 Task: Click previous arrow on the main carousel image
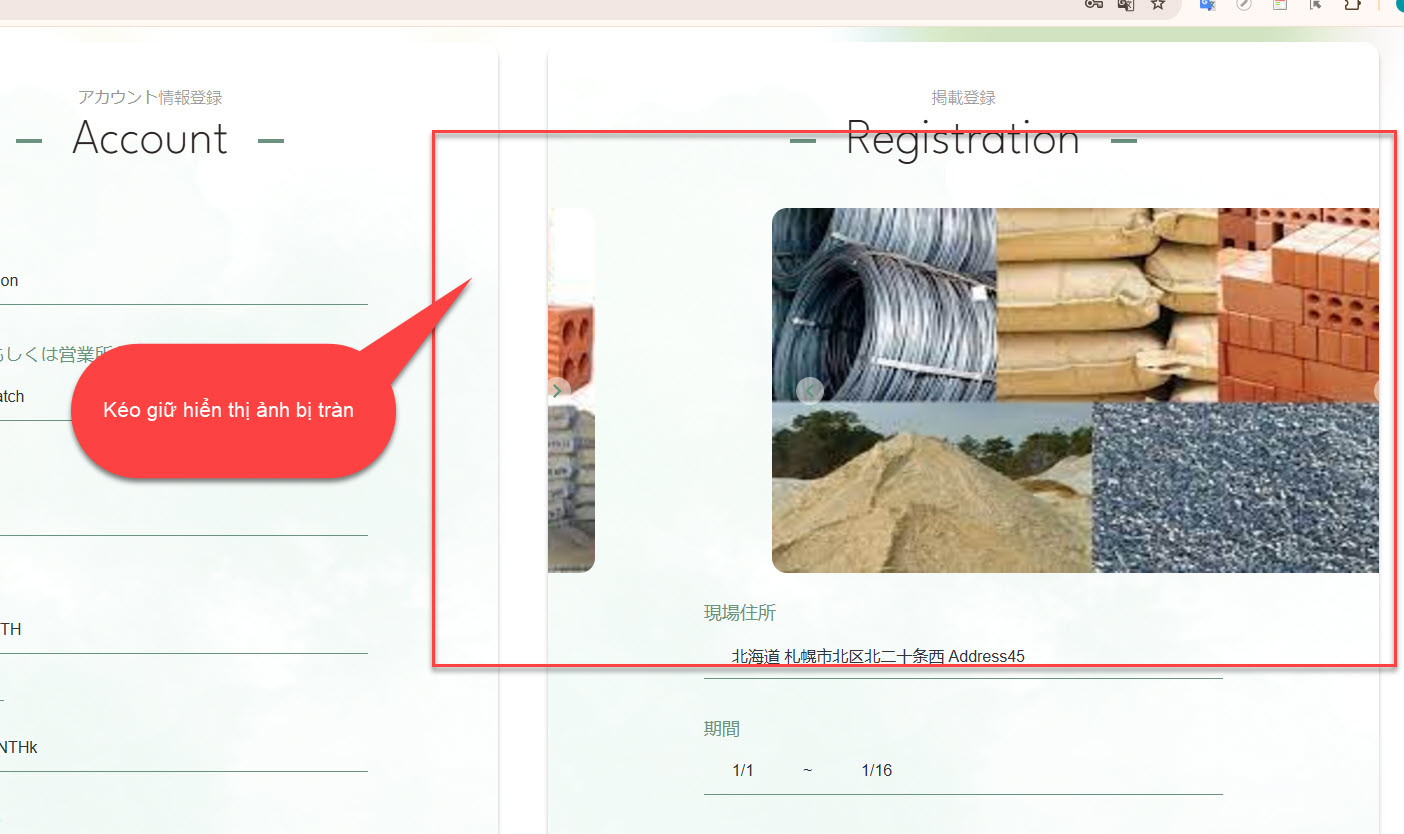(810, 391)
